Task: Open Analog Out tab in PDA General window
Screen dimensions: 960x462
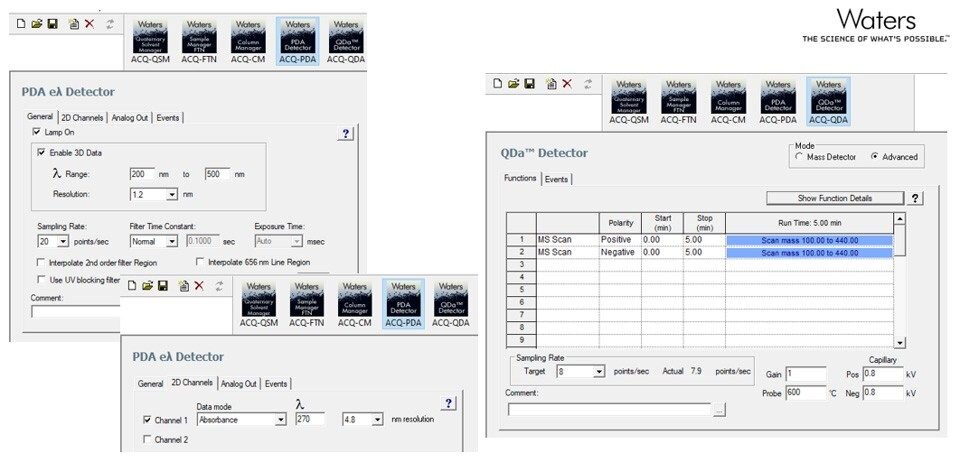Action: [130, 117]
